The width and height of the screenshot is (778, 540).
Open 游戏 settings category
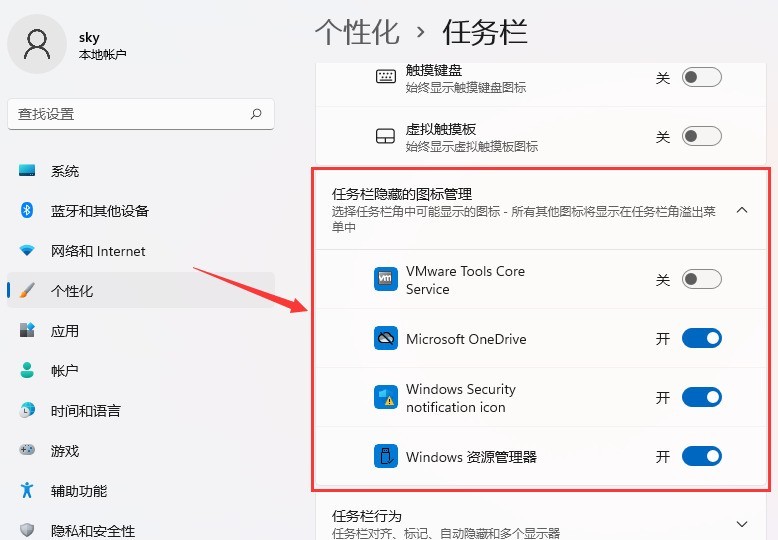141,450
